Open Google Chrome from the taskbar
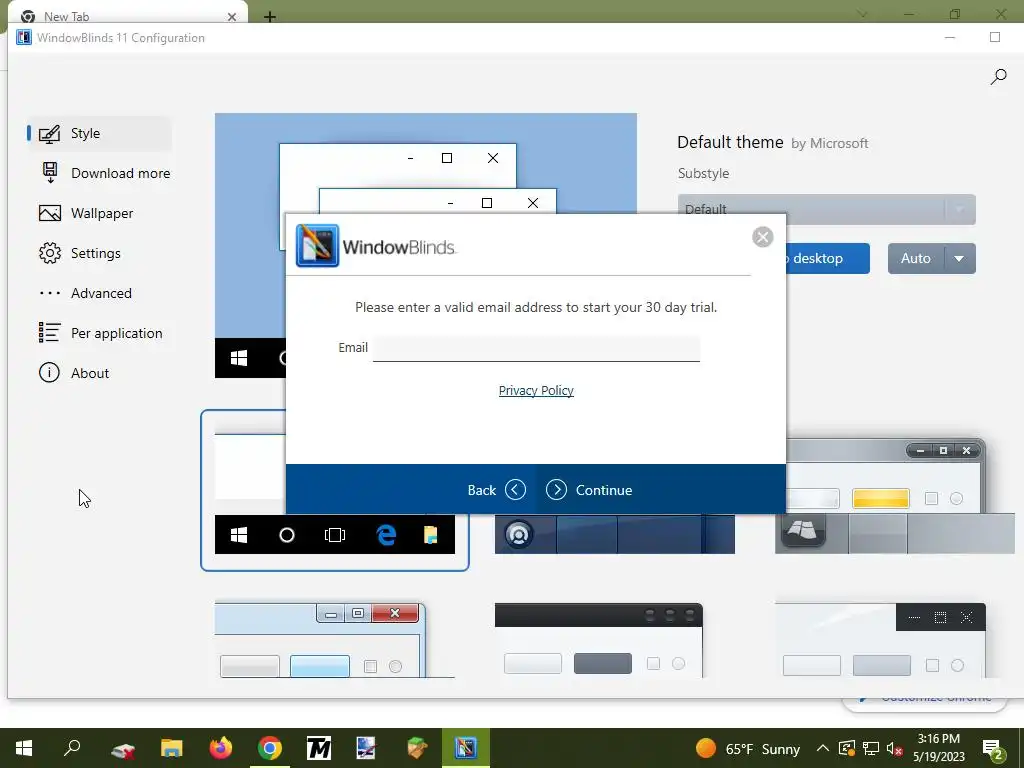Screen dimensions: 1024x768 (x=270, y=748)
